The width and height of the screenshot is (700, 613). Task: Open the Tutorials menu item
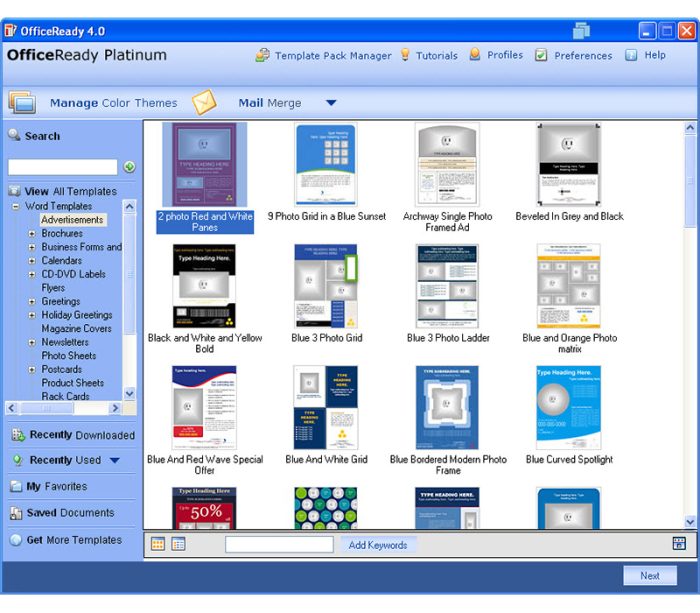[x=437, y=55]
